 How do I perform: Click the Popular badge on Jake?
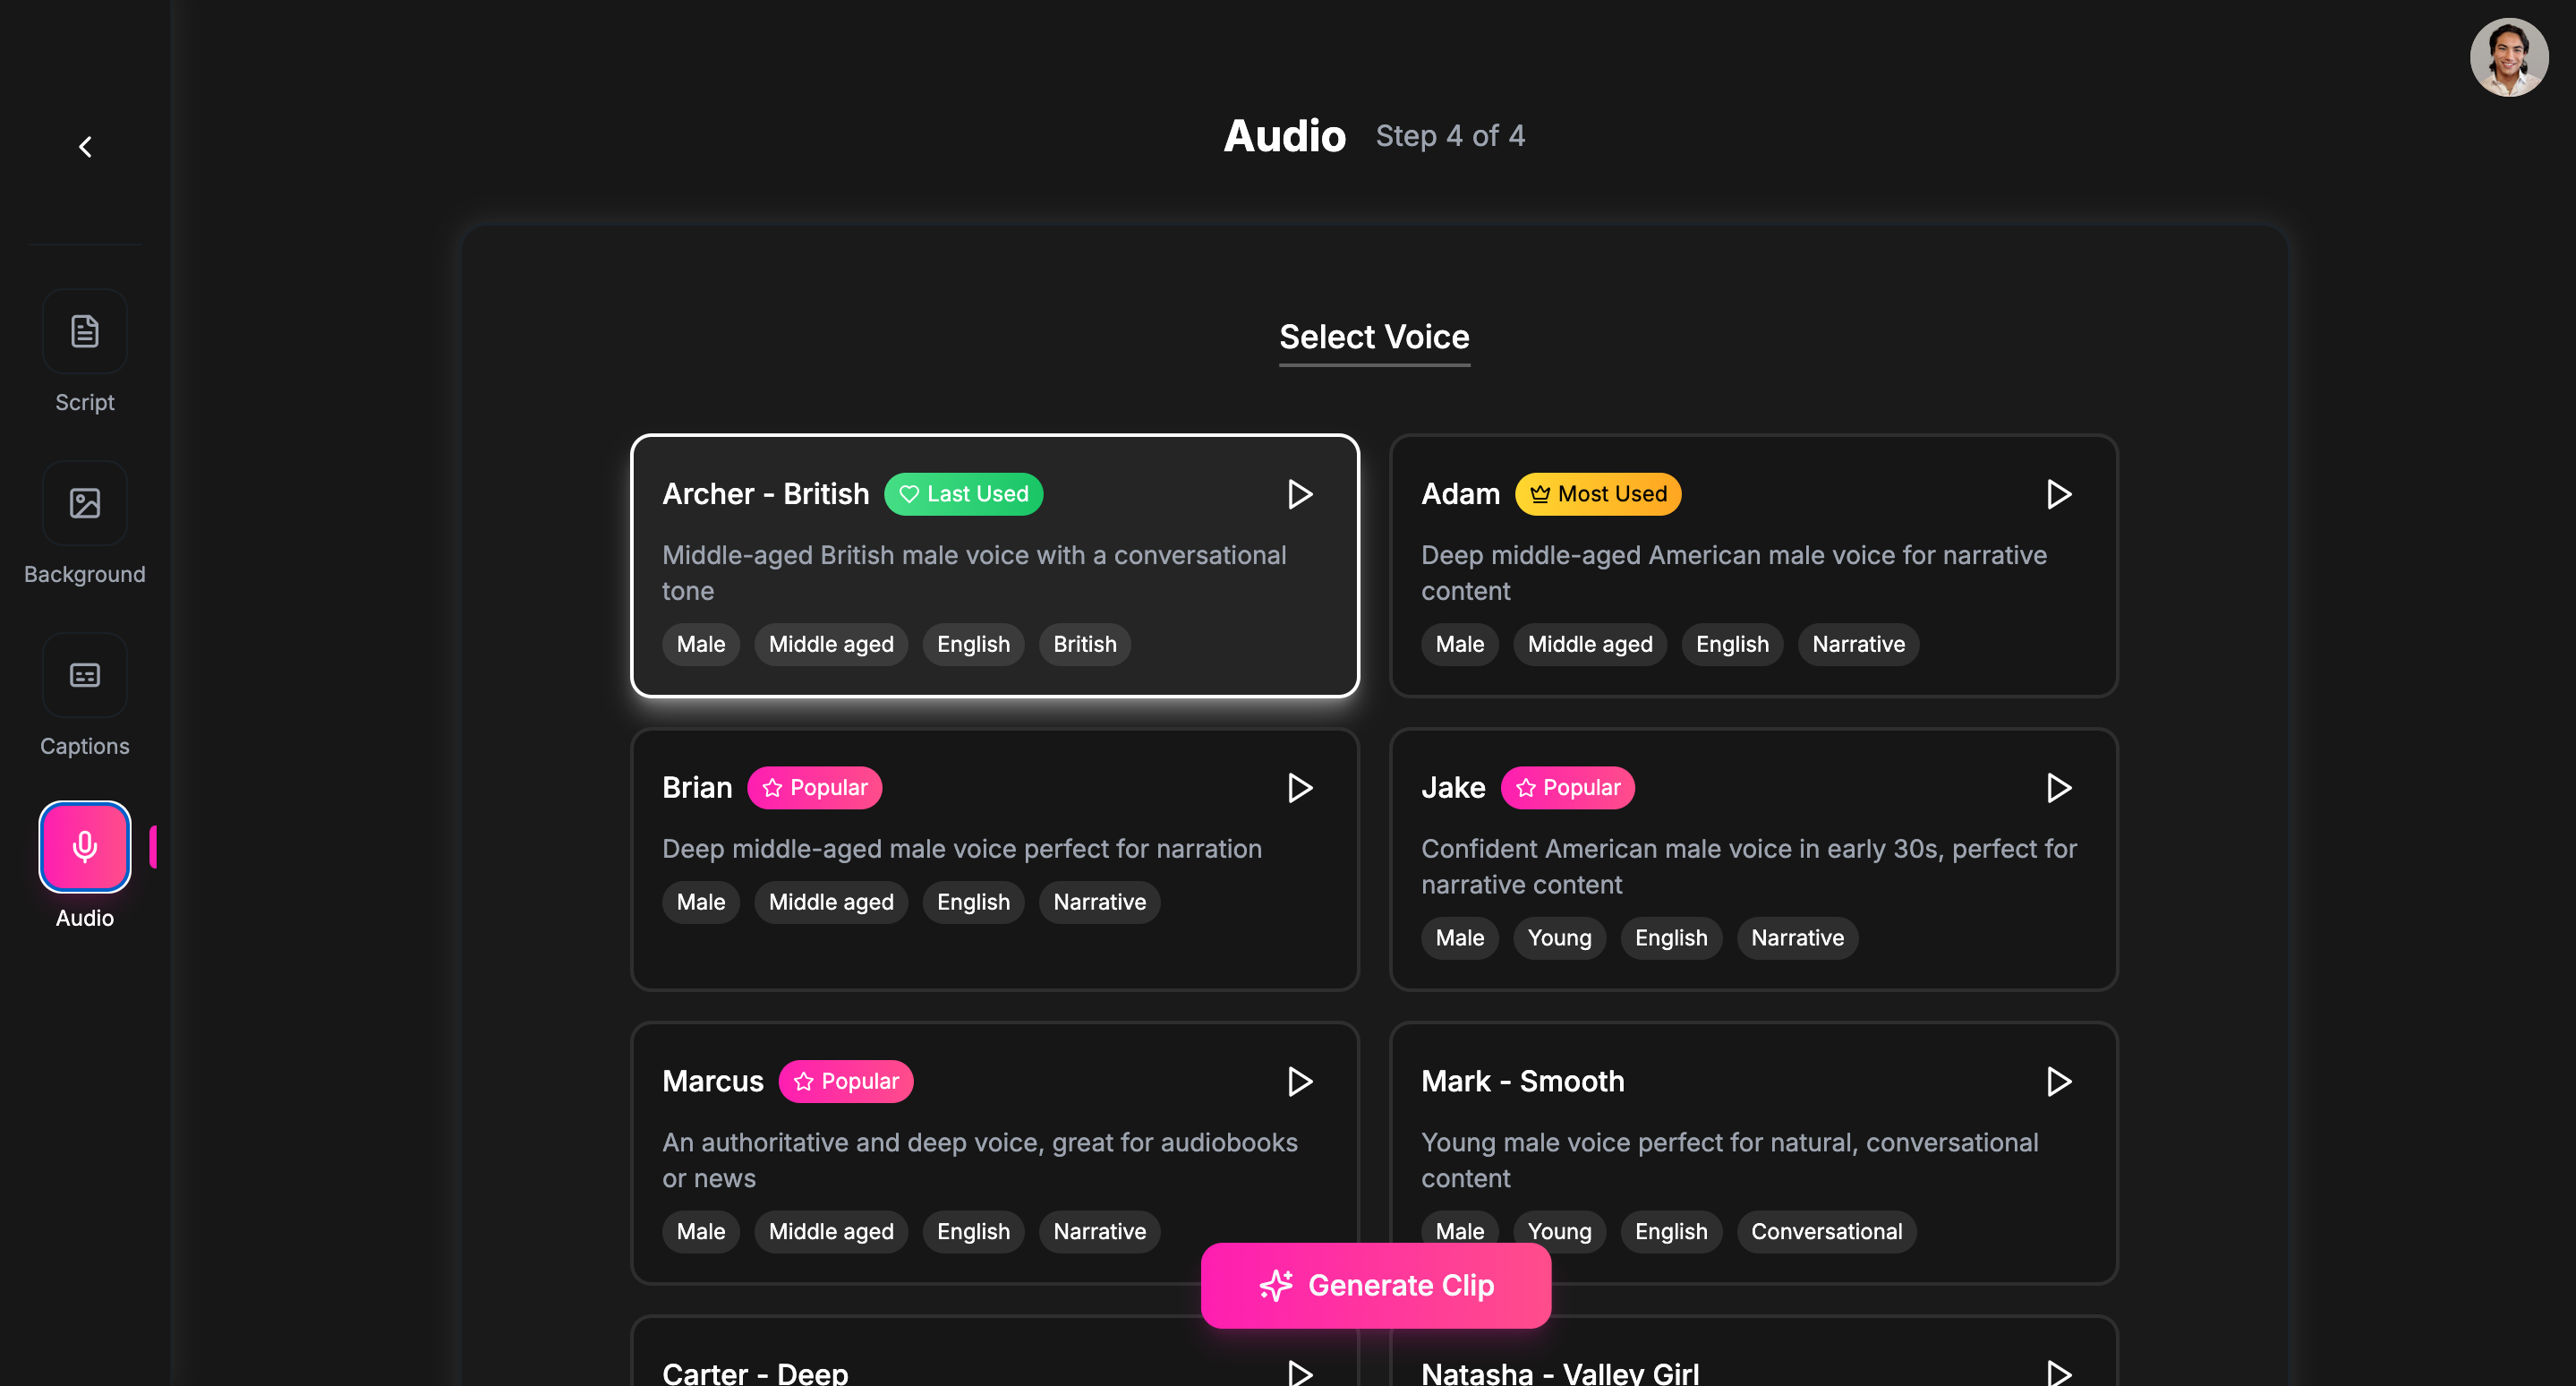(1567, 788)
